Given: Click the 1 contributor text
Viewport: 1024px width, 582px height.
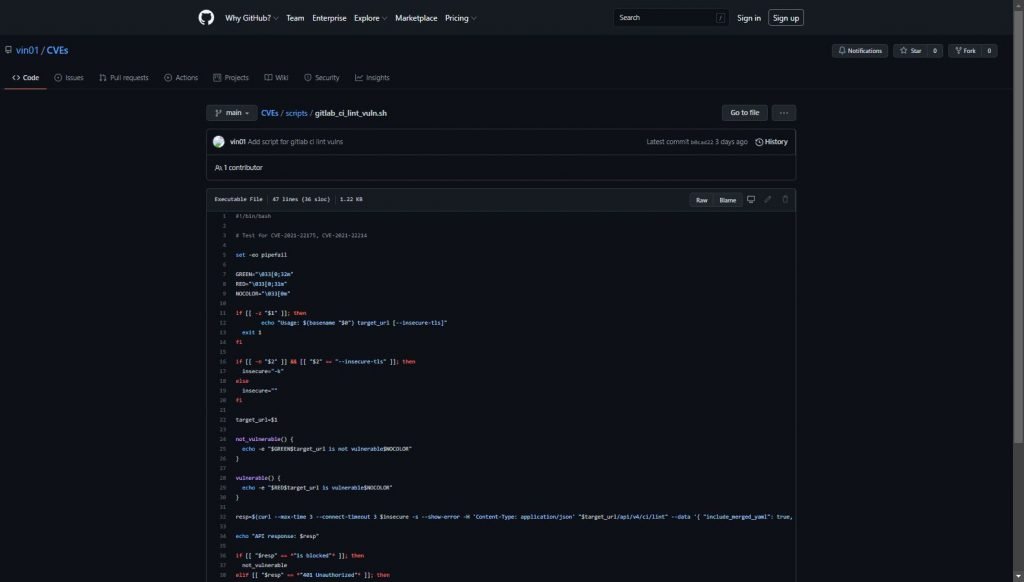Looking at the screenshot, I should point(242,168).
